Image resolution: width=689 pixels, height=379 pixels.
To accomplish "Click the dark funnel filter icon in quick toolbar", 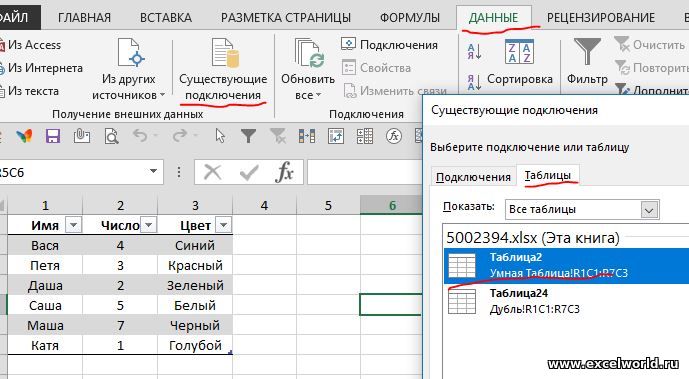I will pos(248,136).
